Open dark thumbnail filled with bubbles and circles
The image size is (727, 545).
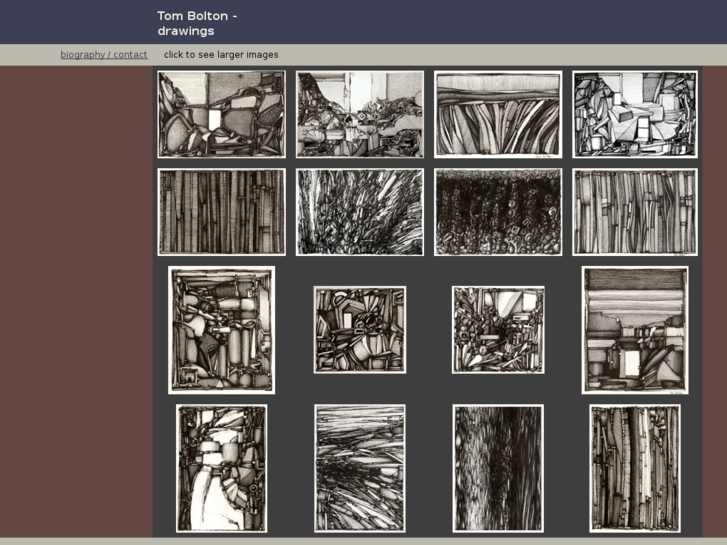coord(498,212)
